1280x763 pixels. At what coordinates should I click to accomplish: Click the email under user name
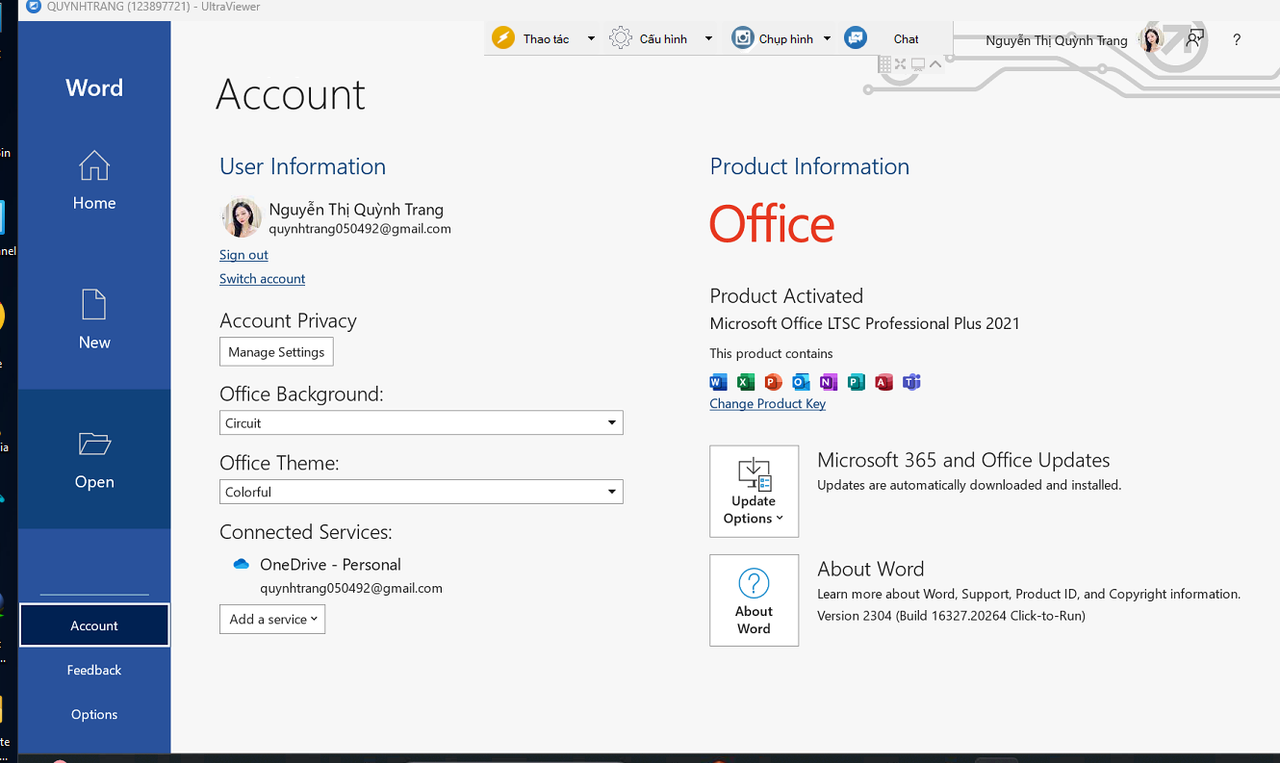pyautogui.click(x=360, y=229)
